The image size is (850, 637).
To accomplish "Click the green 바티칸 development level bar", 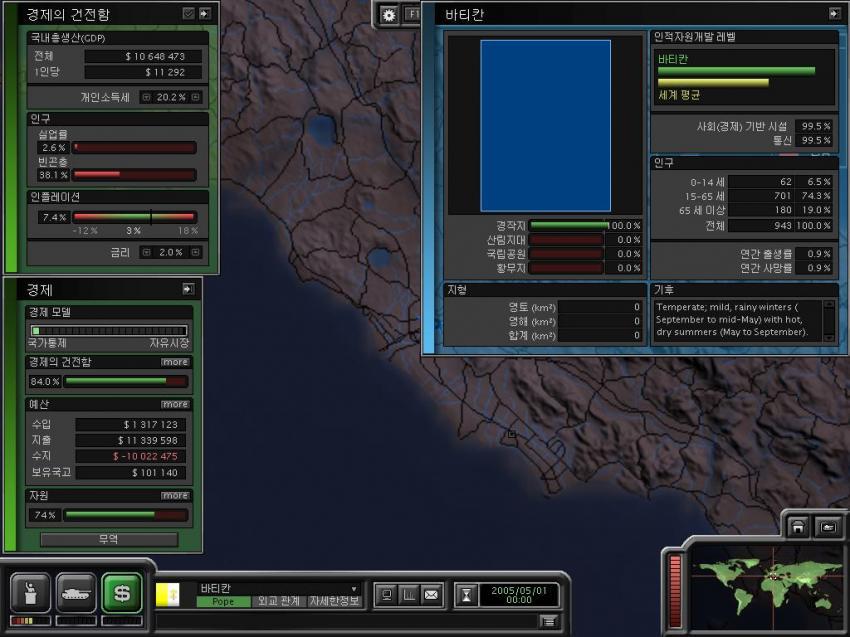I will (736, 70).
